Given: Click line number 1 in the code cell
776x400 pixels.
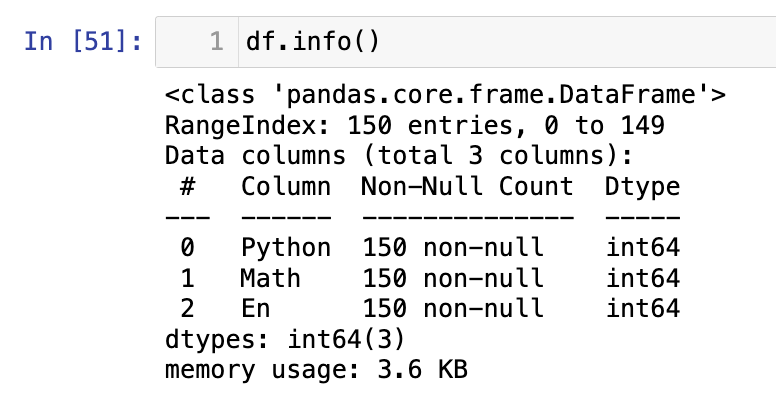Looking at the screenshot, I should tap(215, 43).
